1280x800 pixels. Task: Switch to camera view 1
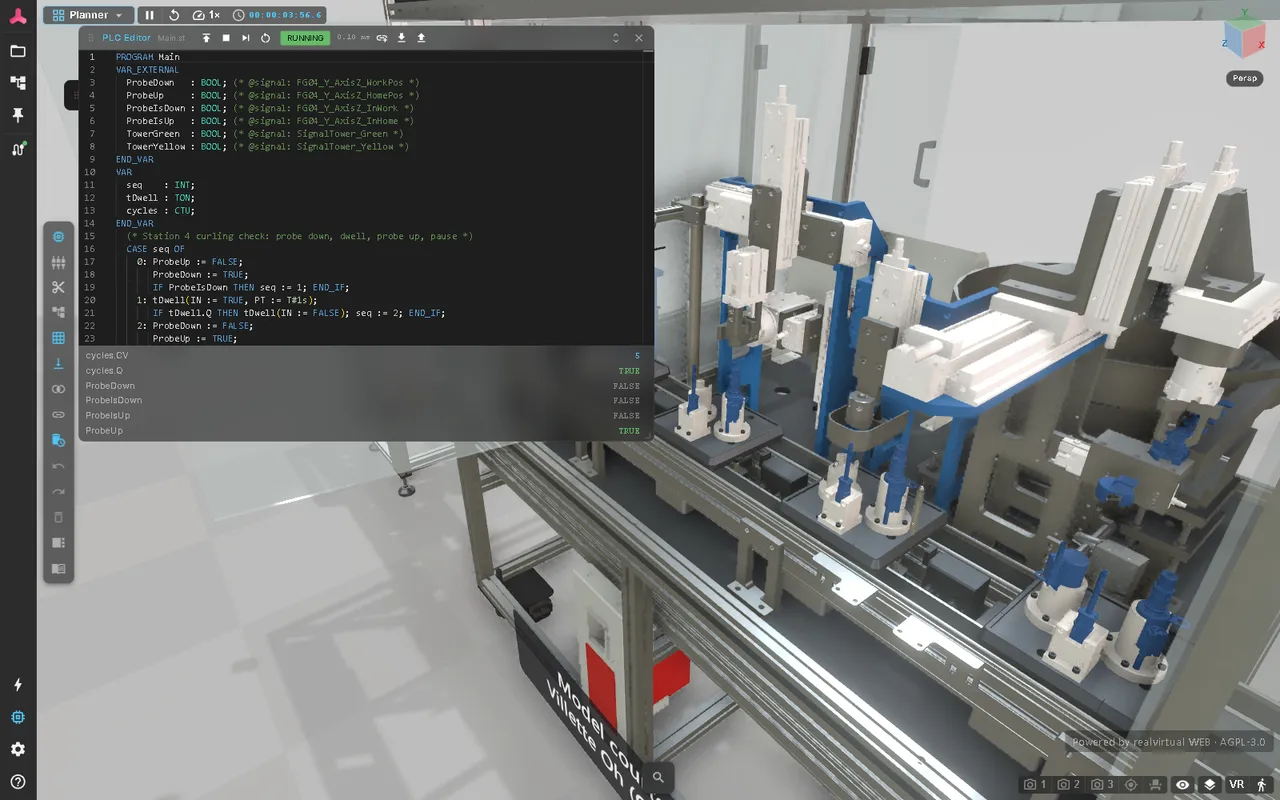click(1035, 785)
